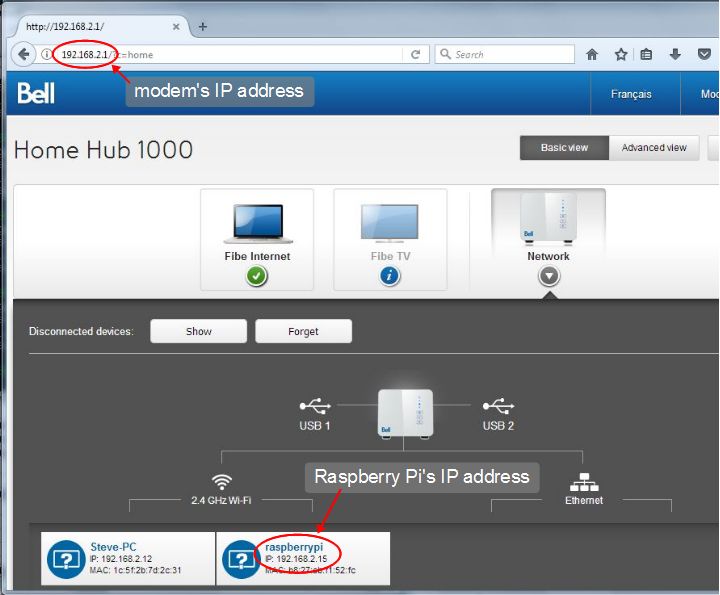Click the 2.4 GHz Wi-Fi label
720x595 pixels.
pos(221,500)
